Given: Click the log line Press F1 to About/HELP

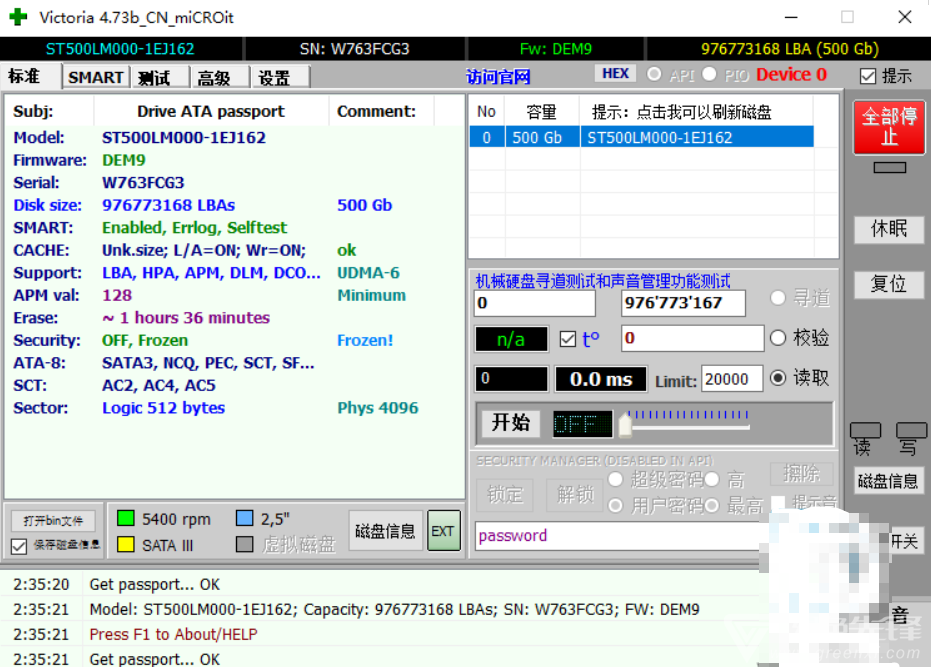Looking at the screenshot, I should 173,634.
